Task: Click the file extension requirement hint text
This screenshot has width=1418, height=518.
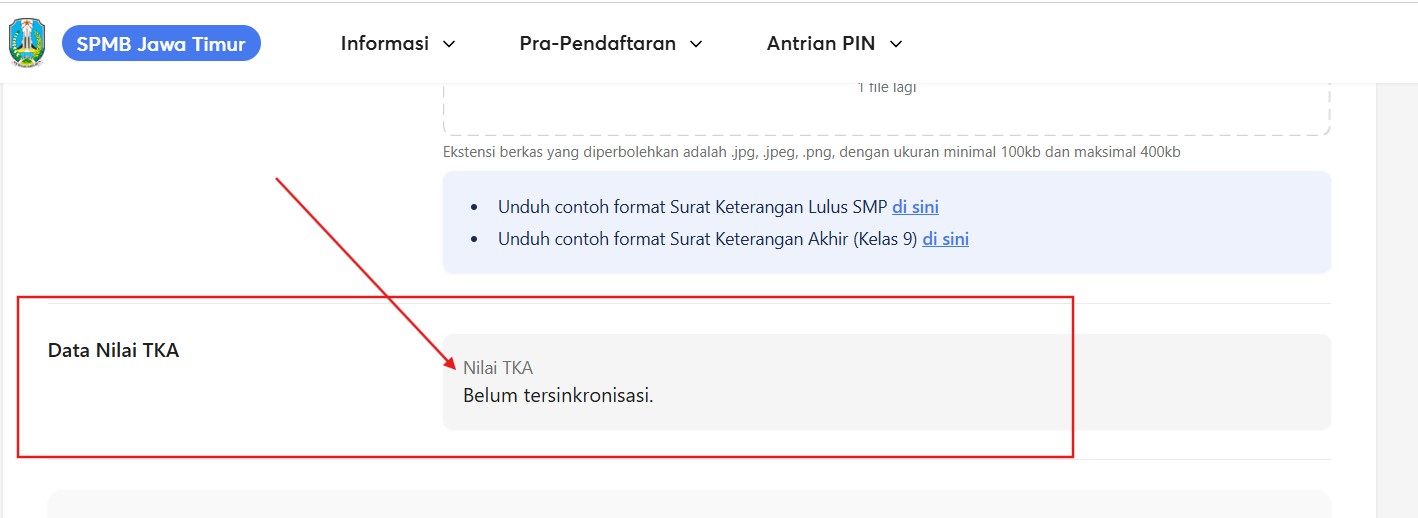Action: [812, 152]
